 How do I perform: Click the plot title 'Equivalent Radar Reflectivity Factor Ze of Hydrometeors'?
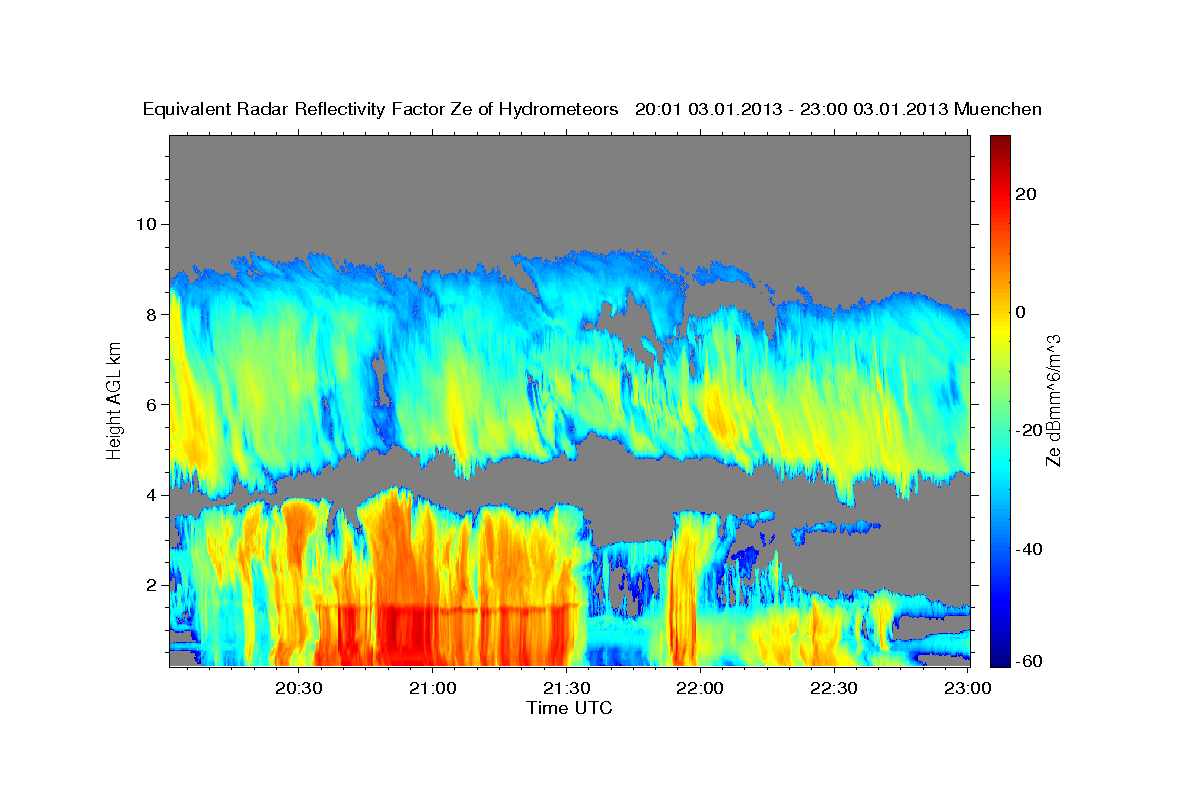point(381,109)
